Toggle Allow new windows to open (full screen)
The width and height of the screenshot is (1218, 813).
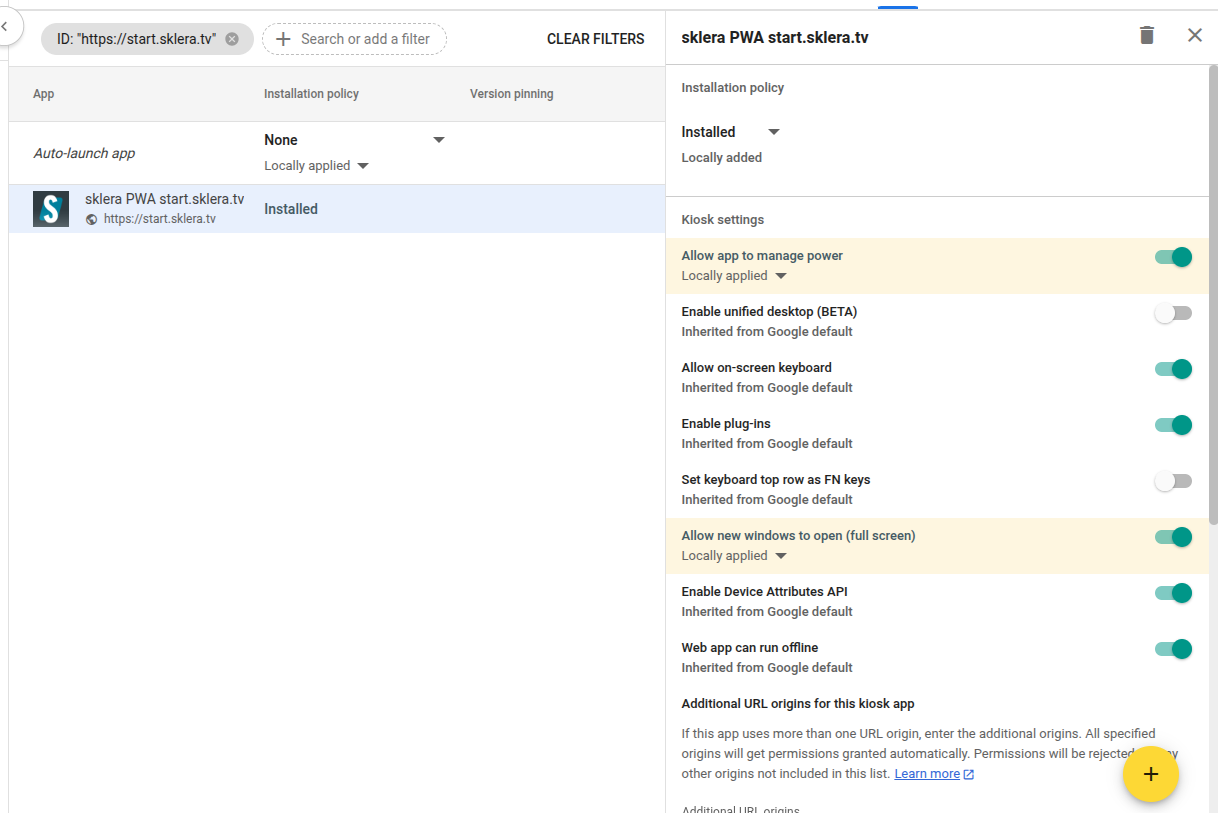click(x=1173, y=537)
